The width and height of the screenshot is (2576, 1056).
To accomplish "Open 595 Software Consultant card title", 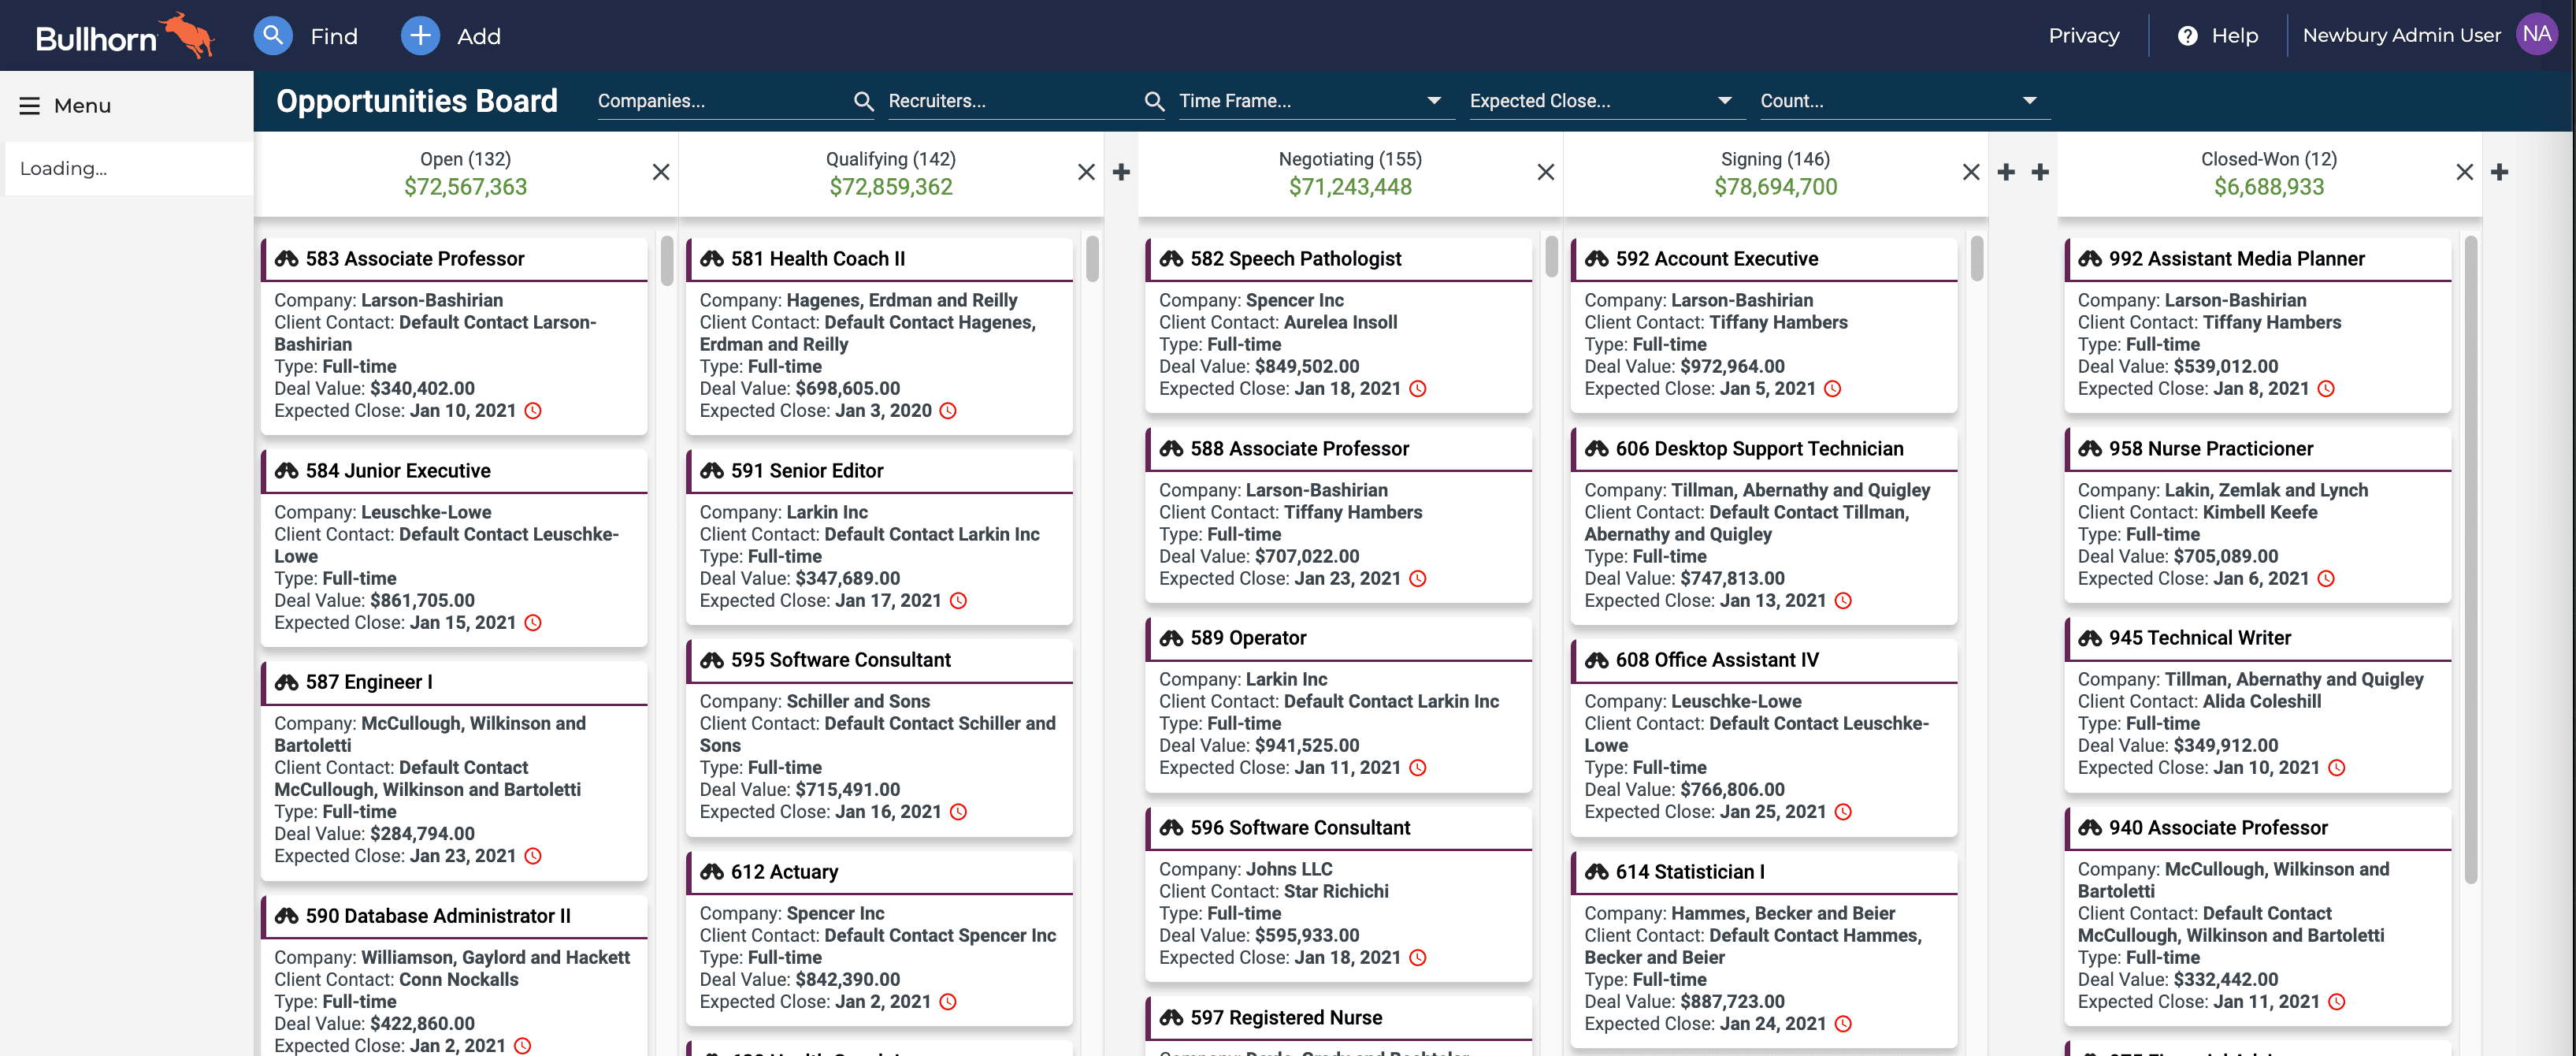I will pyautogui.click(x=840, y=660).
